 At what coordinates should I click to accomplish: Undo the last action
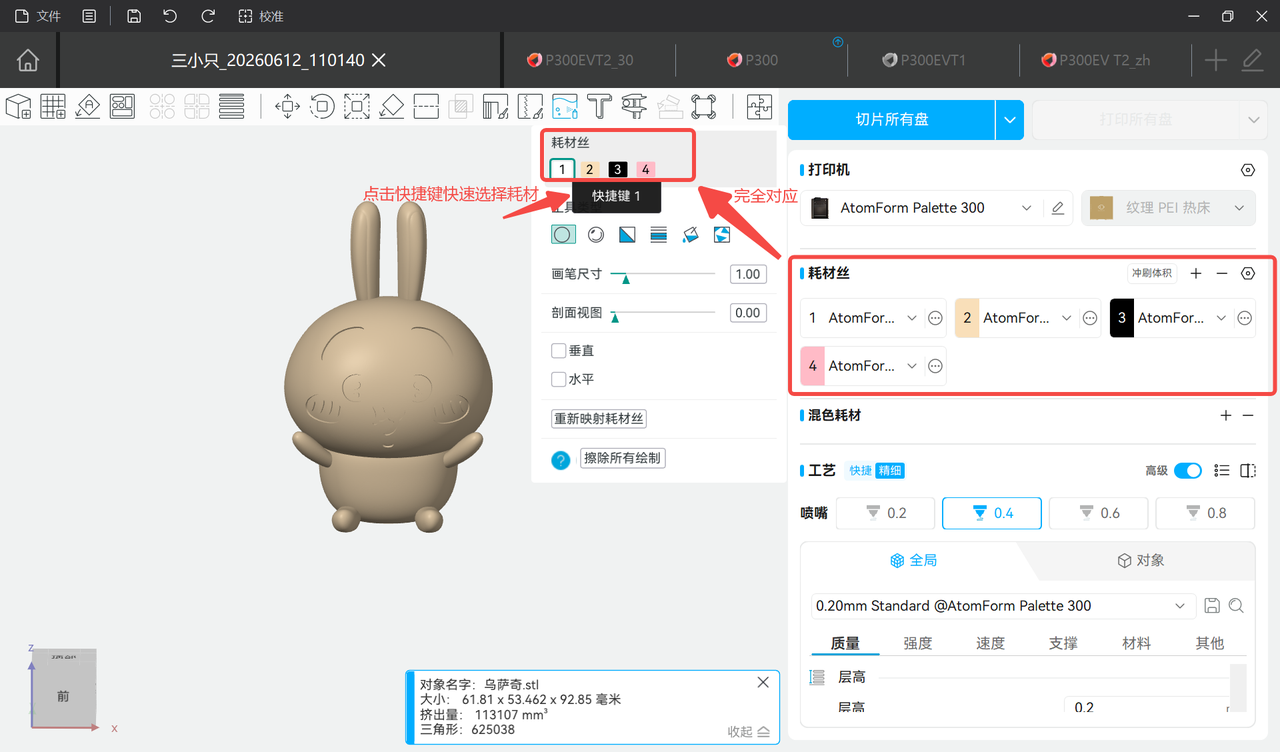click(x=170, y=16)
